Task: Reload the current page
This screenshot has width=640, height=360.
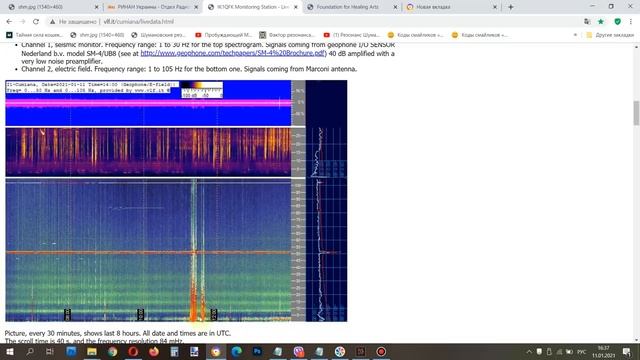Action: click(36, 22)
